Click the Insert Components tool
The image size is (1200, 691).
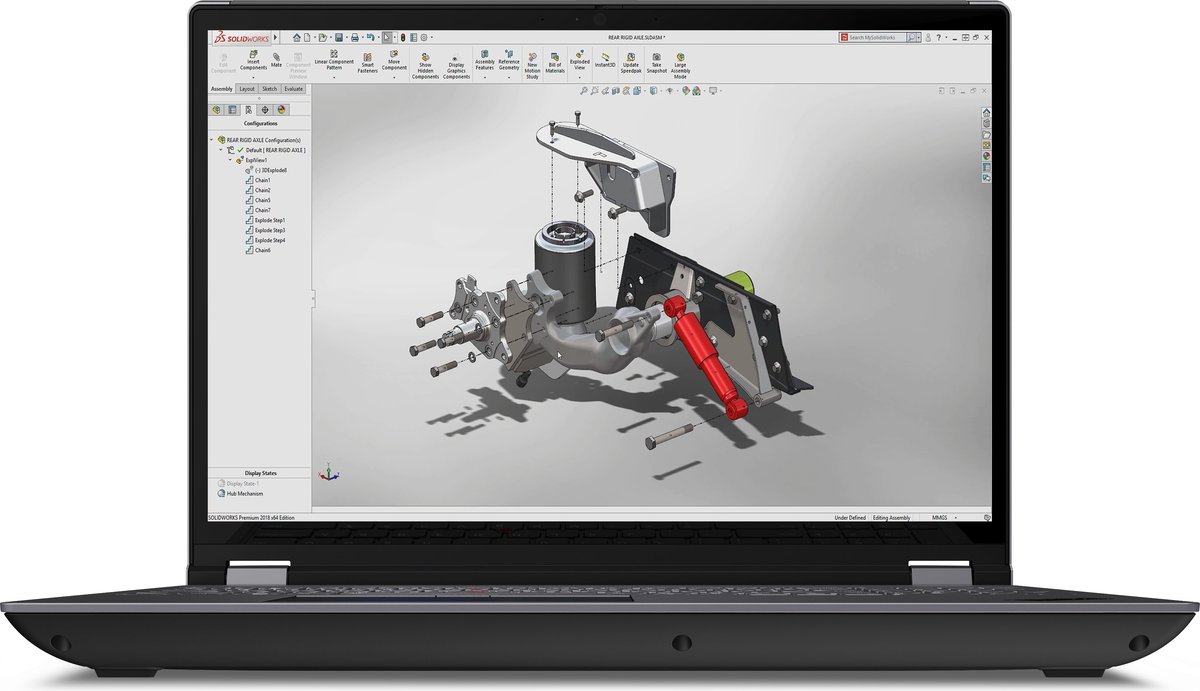(253, 57)
